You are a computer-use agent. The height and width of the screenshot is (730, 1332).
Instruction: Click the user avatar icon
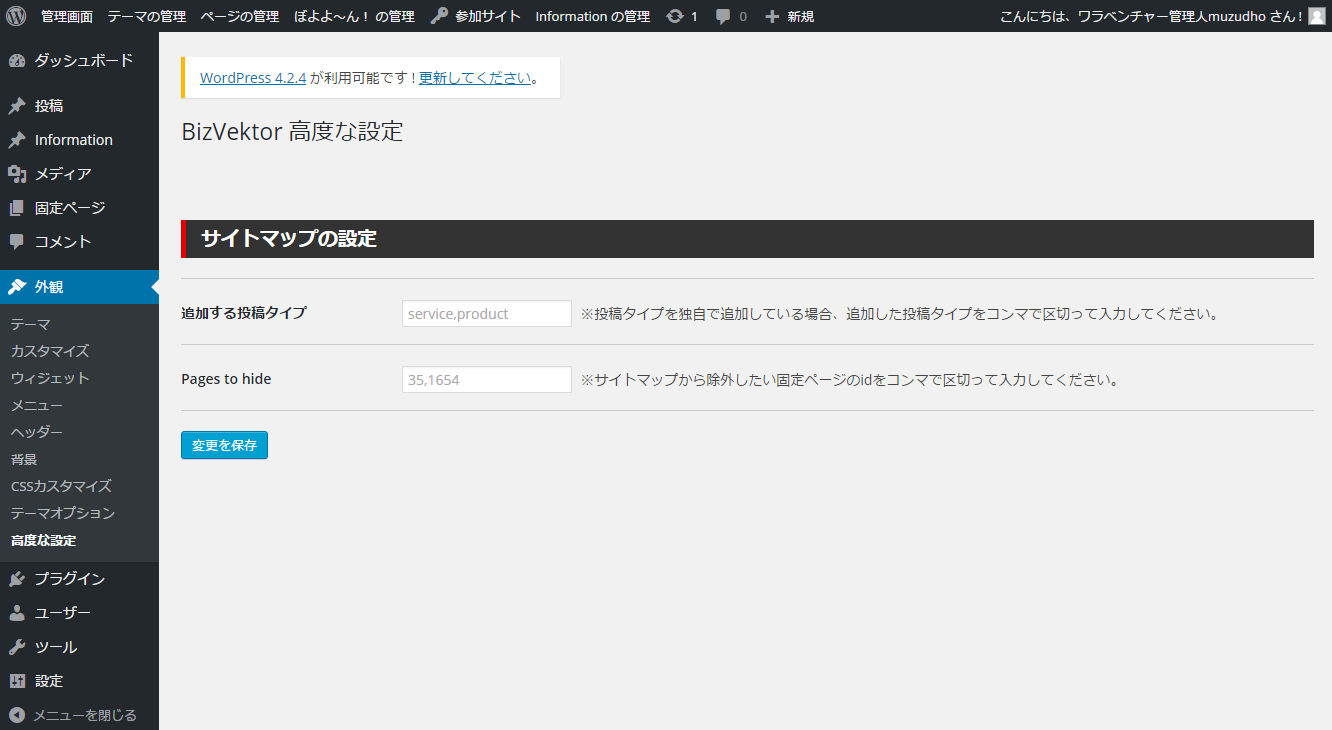pos(1316,16)
